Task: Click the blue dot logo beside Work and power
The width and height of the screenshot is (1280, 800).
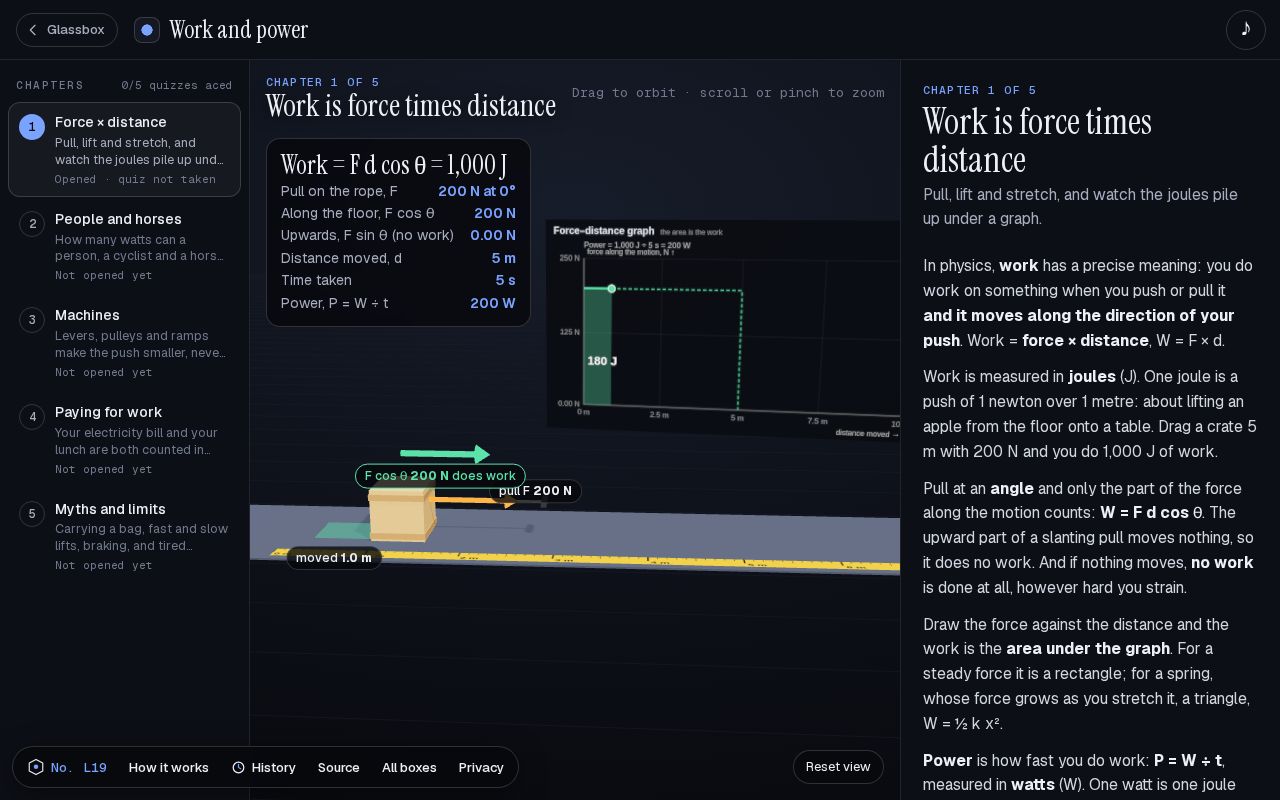Action: [x=147, y=30]
